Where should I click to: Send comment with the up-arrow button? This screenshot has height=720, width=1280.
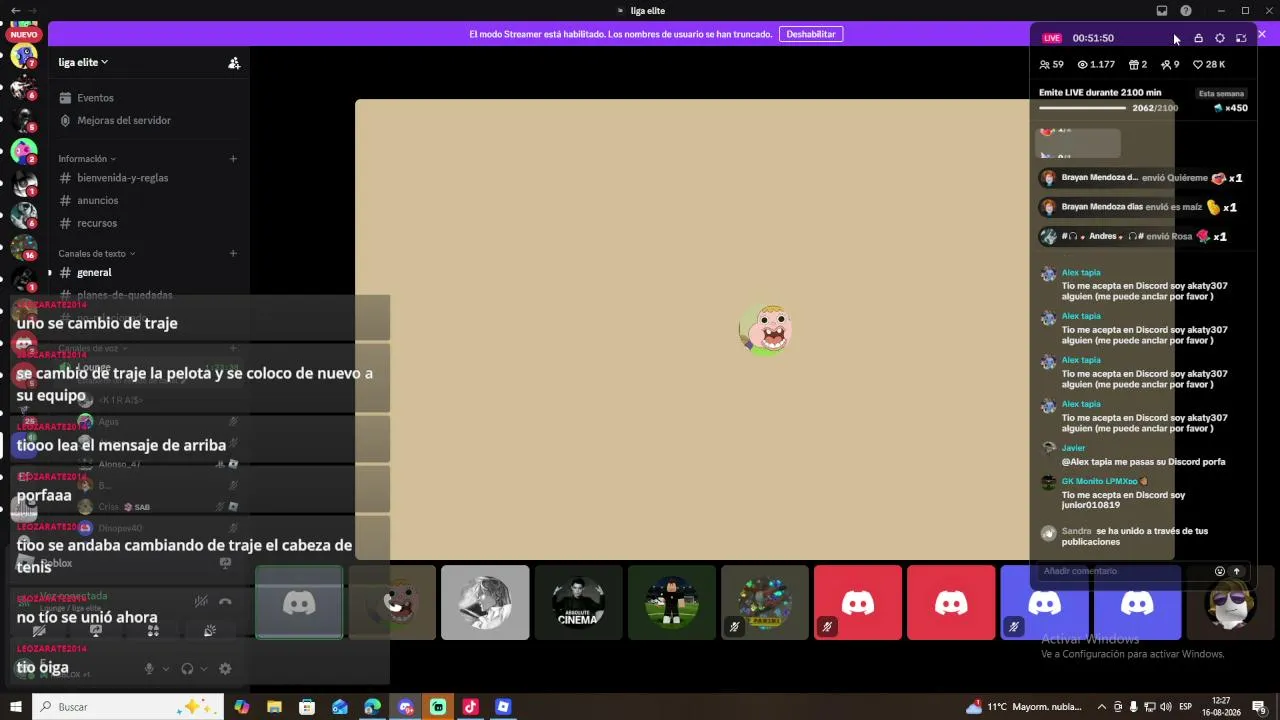coord(1237,571)
